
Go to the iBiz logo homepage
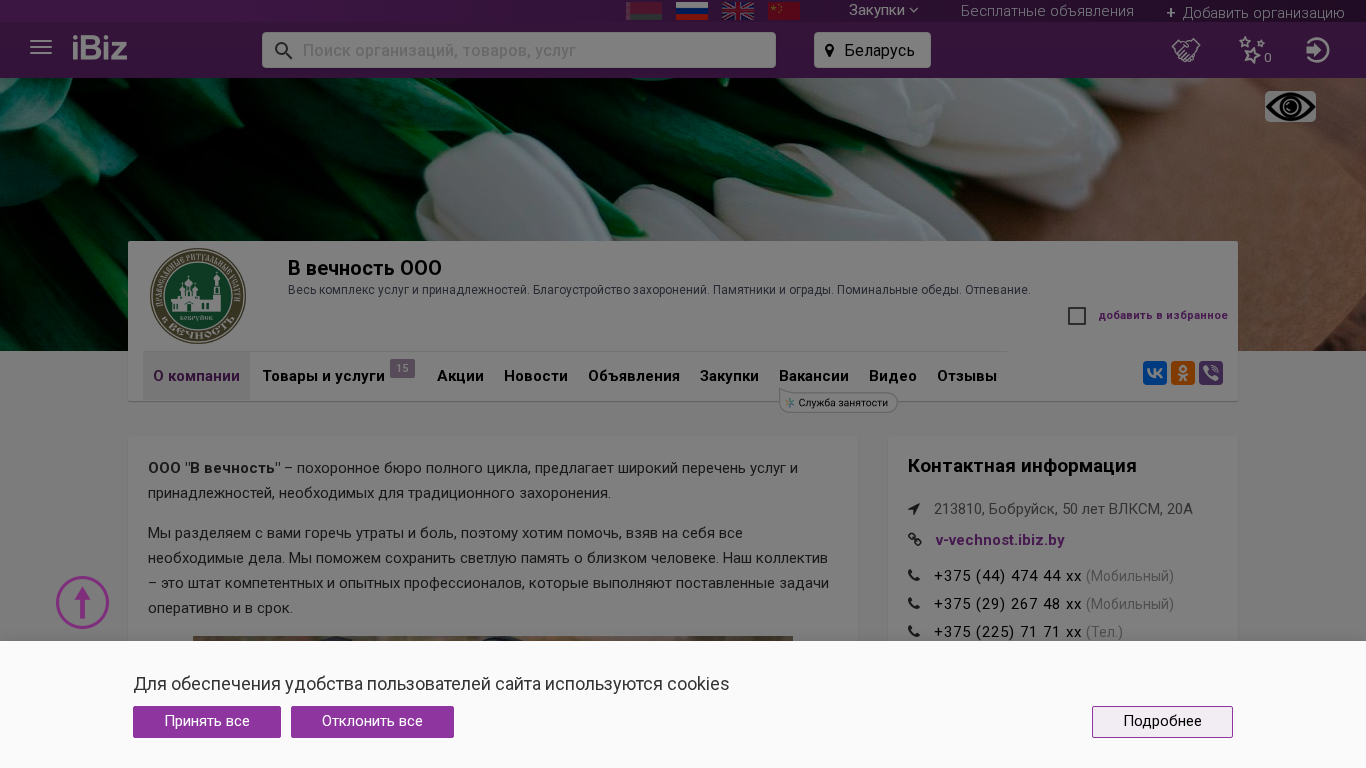(100, 48)
